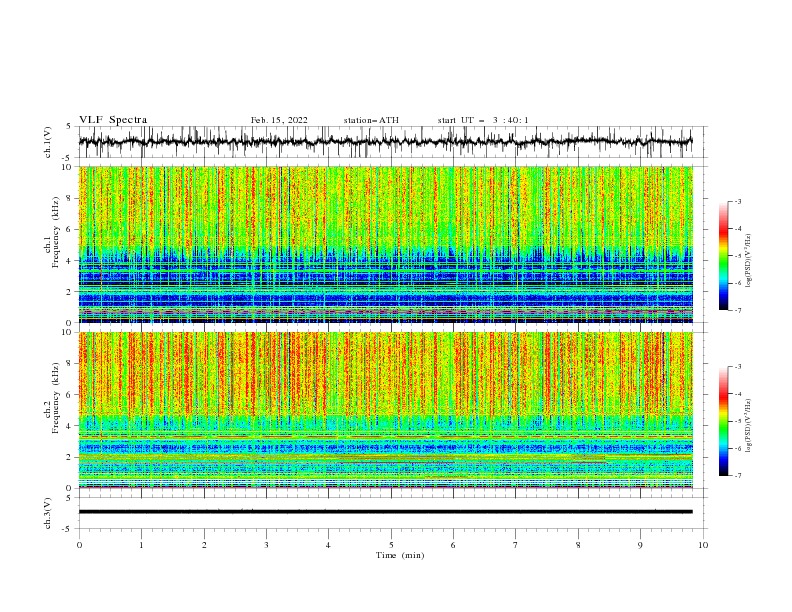
Task: Click the lower PSD color scale bar
Action: tap(724, 421)
